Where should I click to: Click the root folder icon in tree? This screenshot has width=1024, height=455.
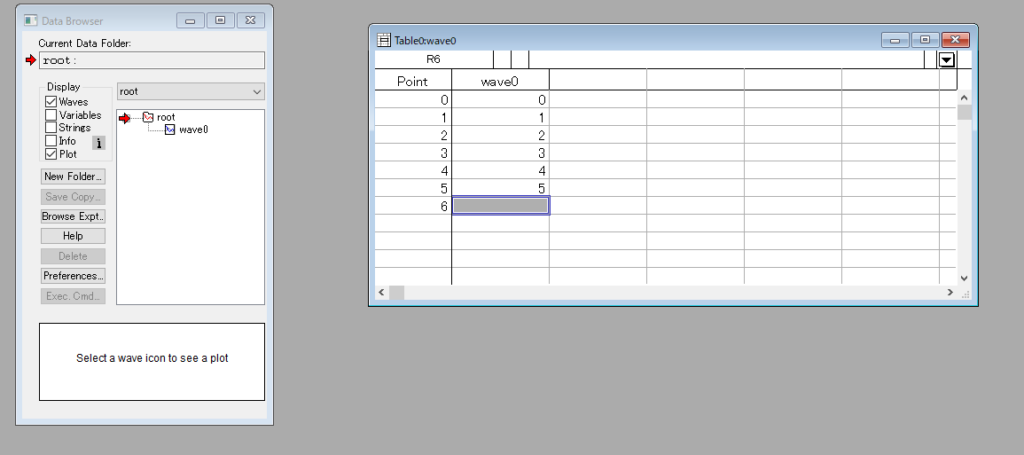pyautogui.click(x=148, y=118)
